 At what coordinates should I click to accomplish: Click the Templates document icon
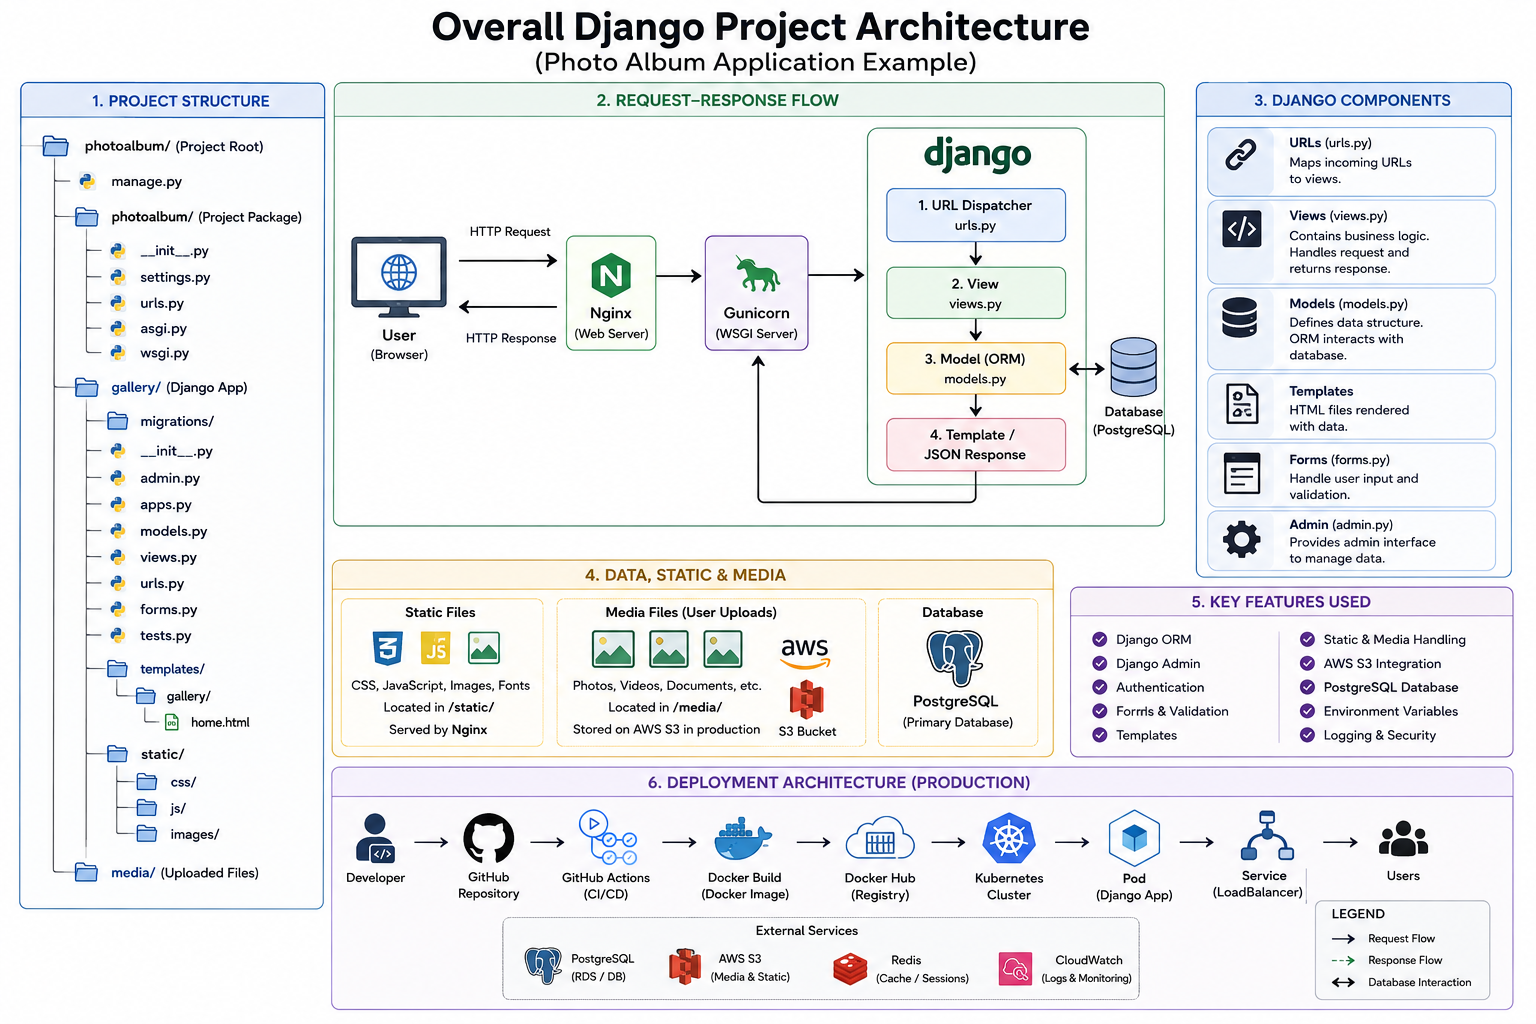coord(1242,404)
